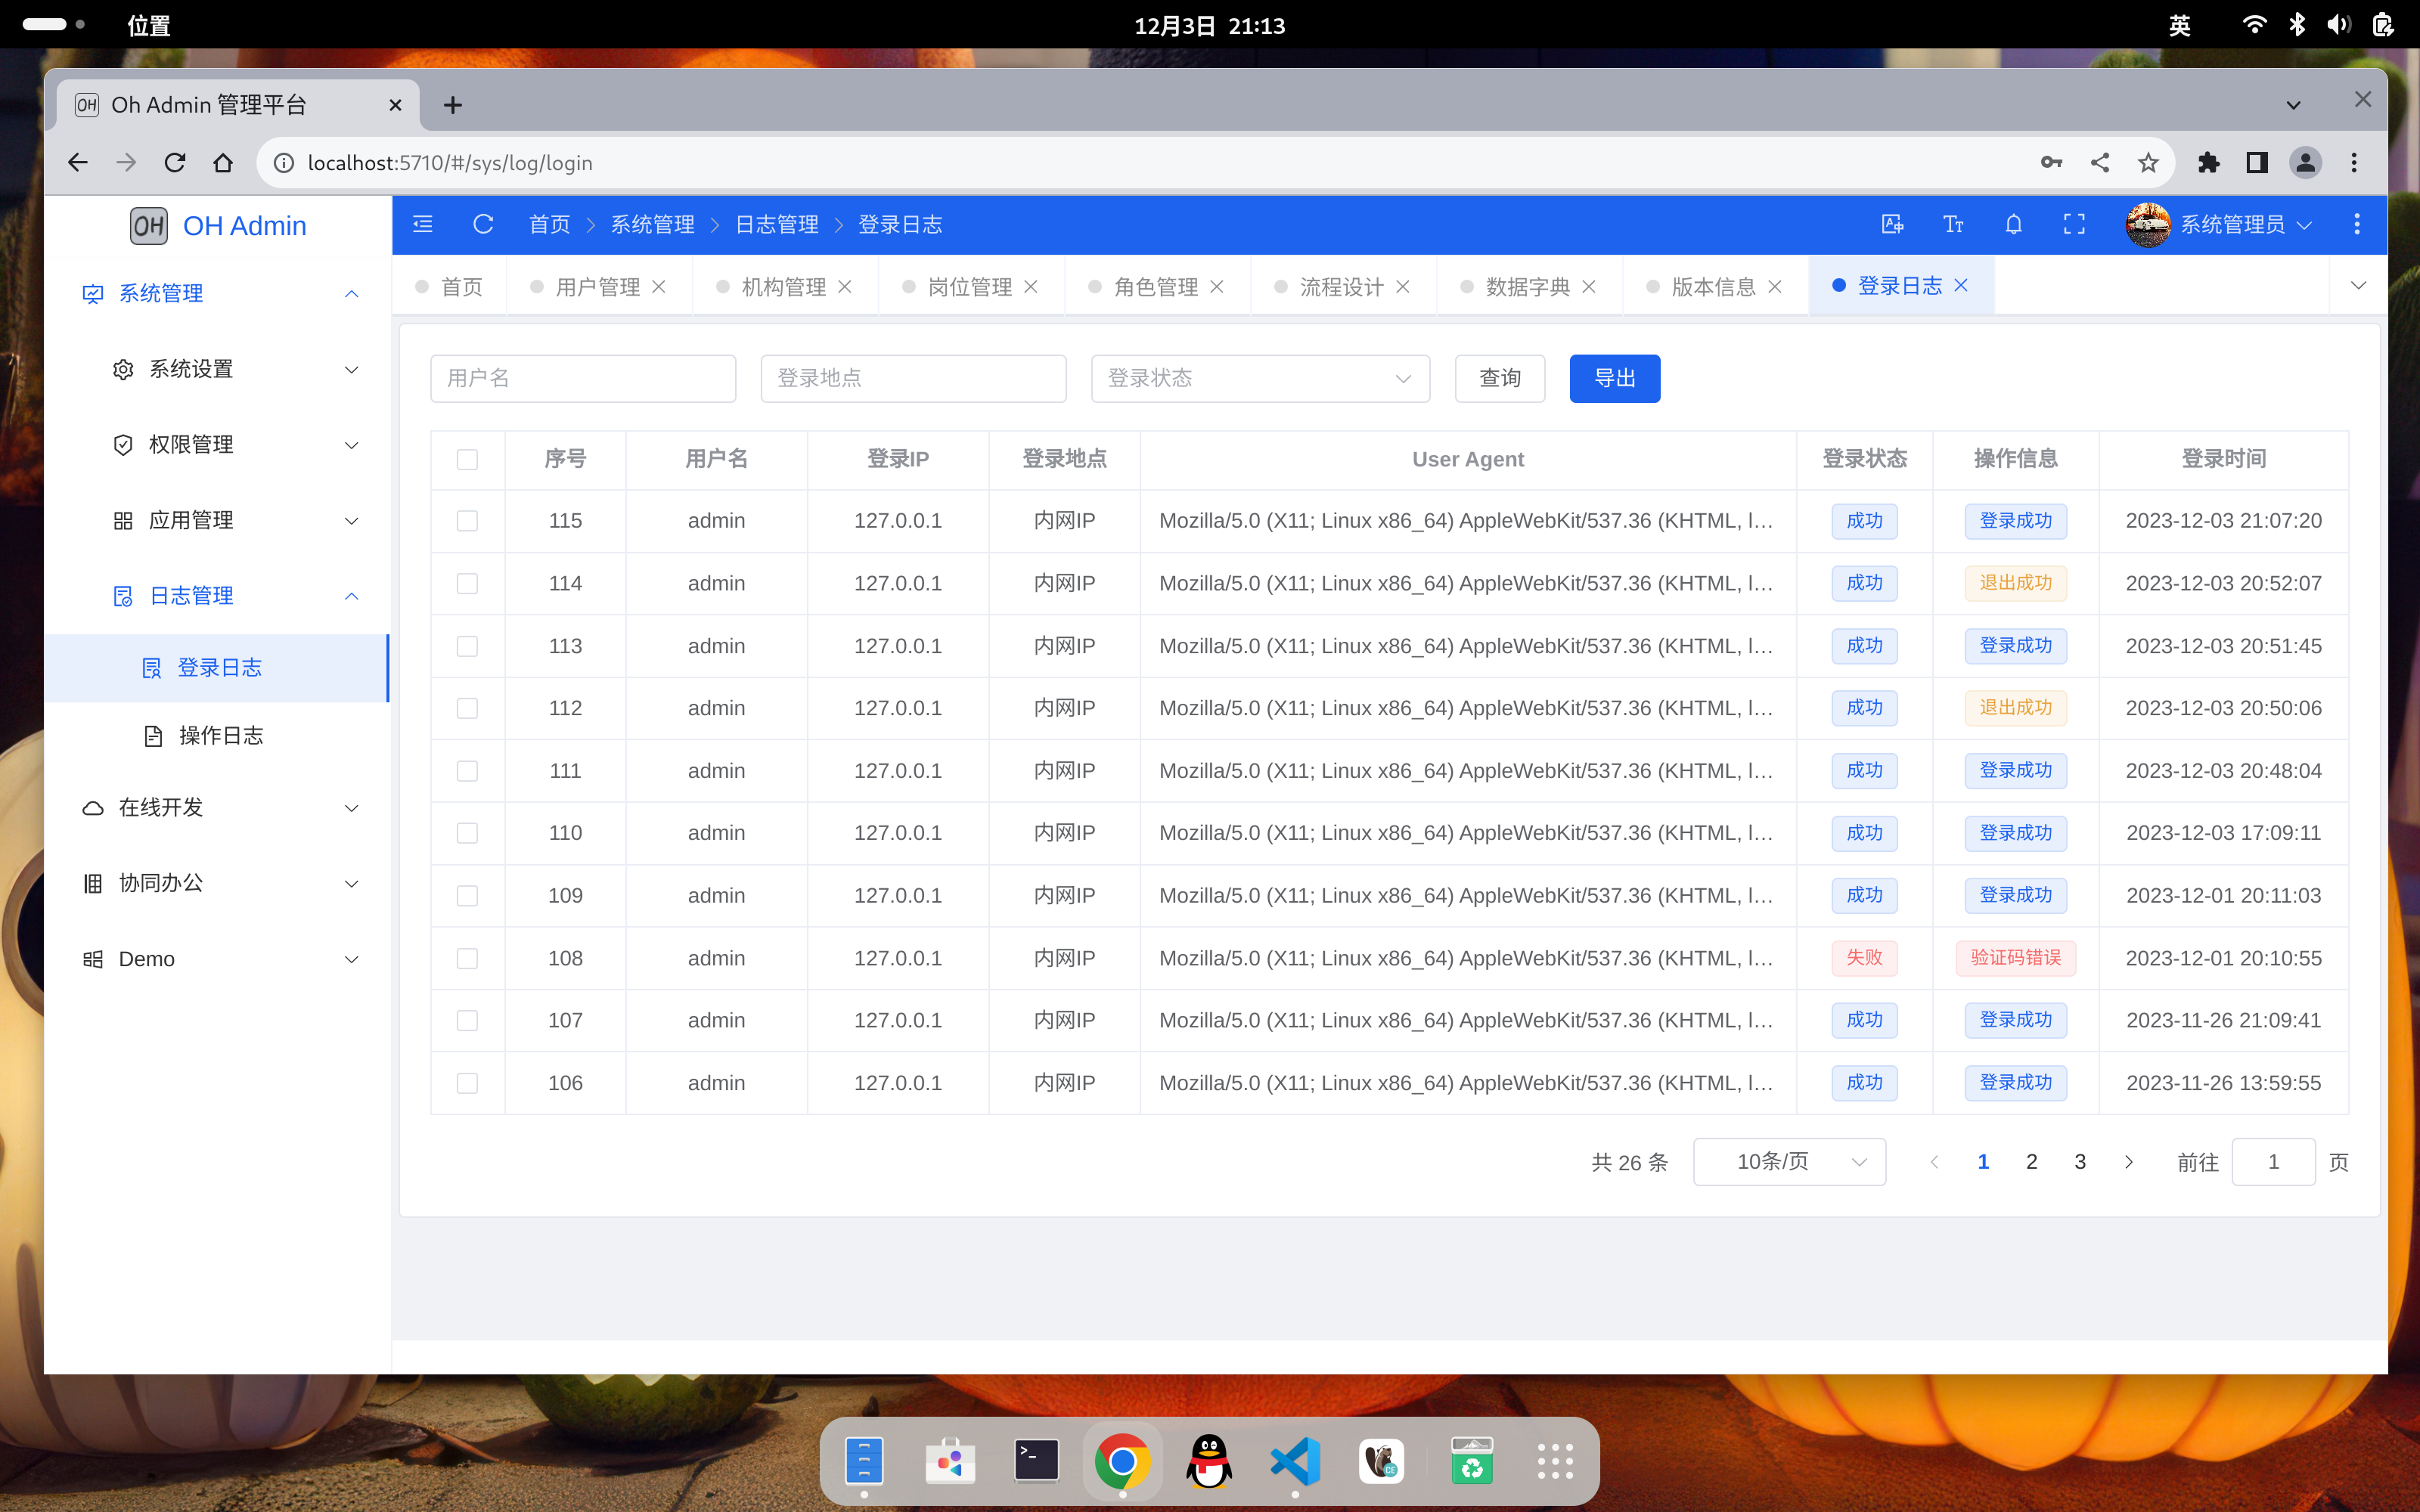Viewport: 2420px width, 1512px height.
Task: Open browser extensions puzzle icon
Action: [x=2208, y=162]
